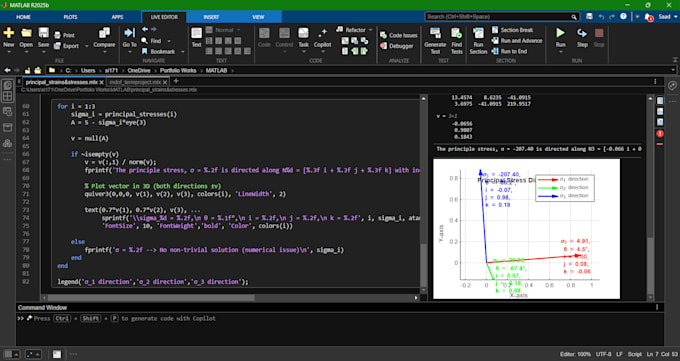
Task: Expand the Save button dropdown arrow
Action: [43, 52]
